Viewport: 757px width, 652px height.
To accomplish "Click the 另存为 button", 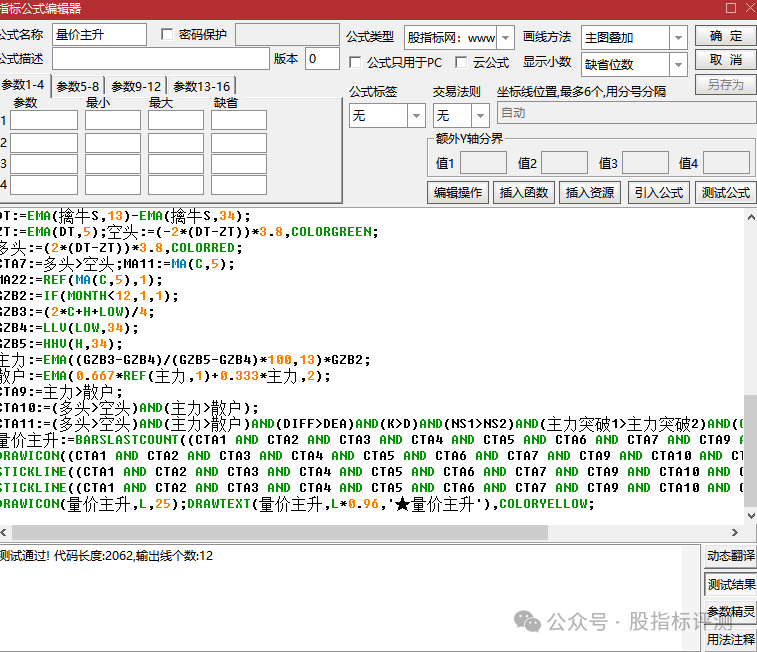I will click(726, 84).
